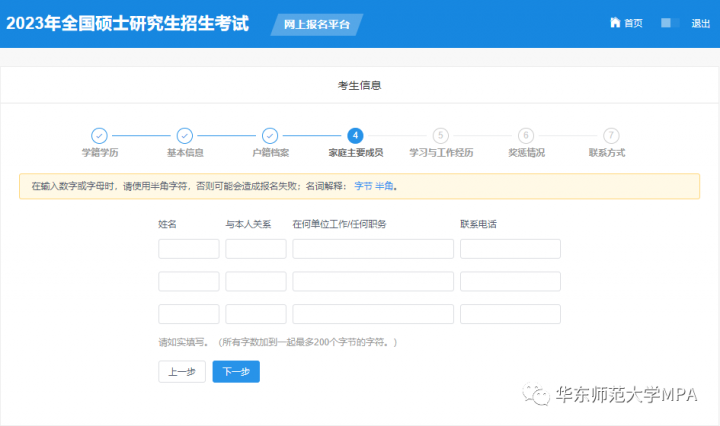Viewport: 720px width, 426px height.
Task: Click the 请如实填写 hint text
Action: tap(277, 342)
